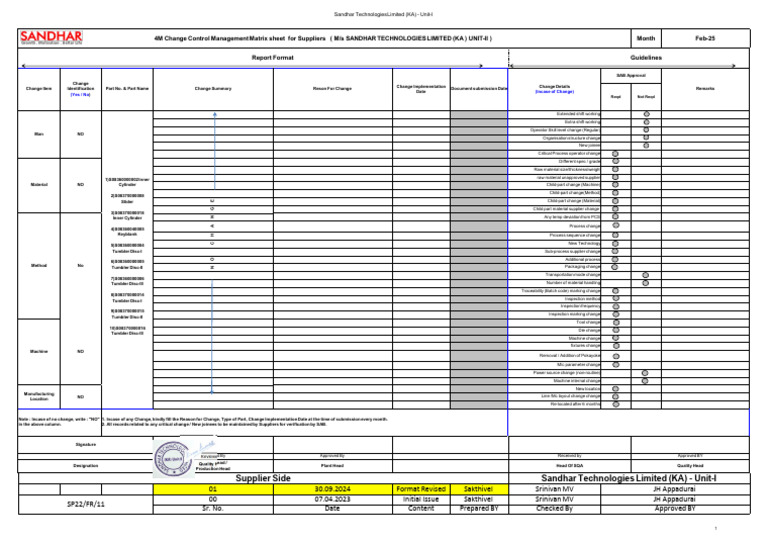
Task: Click the 'Supplier Side' heading
Action: [263, 478]
